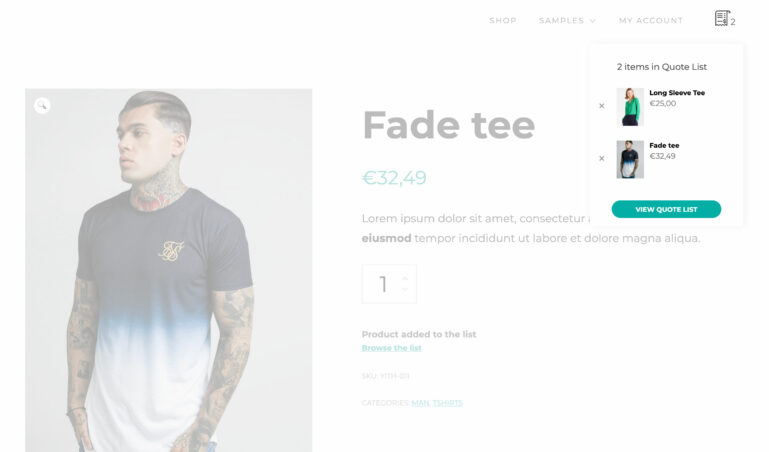This screenshot has width=769, height=452.
Task: Remove Fade tee from quote list
Action: 602,158
